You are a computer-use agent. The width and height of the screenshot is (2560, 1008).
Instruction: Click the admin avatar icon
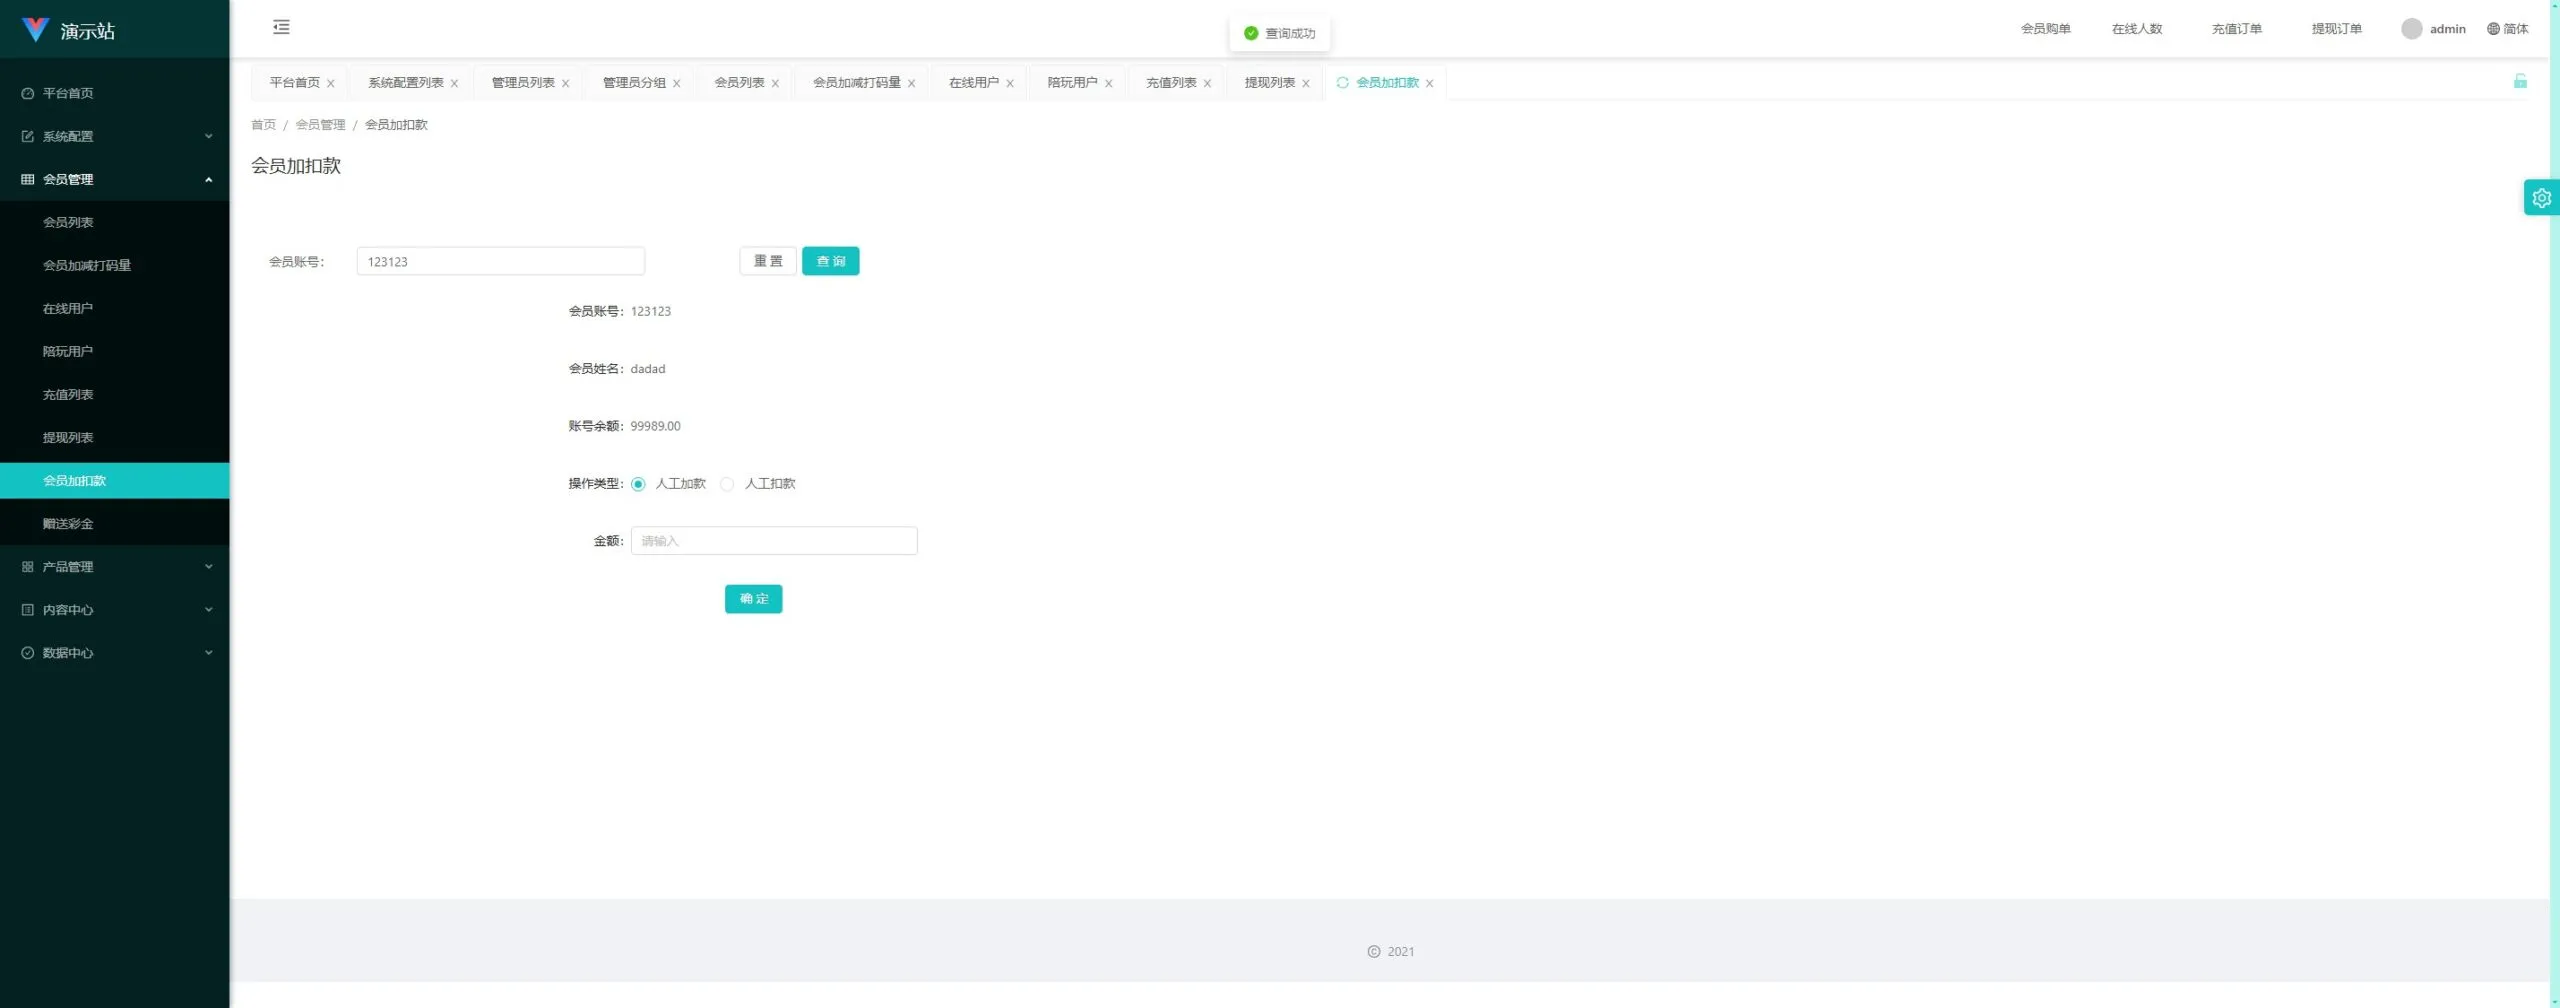2411,29
